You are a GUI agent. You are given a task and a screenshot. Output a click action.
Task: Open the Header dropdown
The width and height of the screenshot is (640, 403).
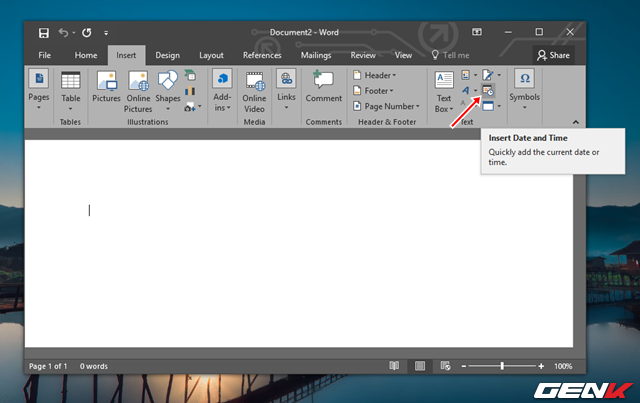coord(375,75)
